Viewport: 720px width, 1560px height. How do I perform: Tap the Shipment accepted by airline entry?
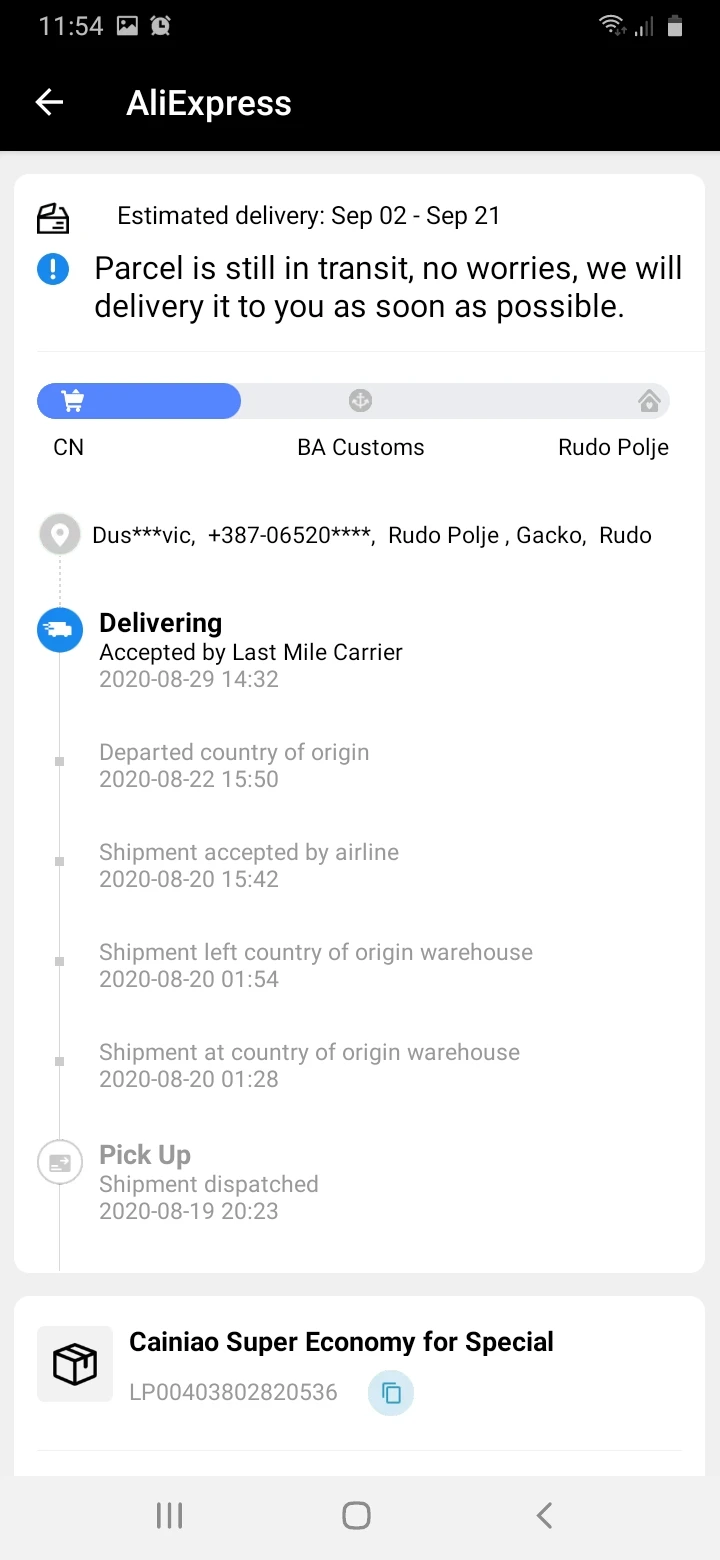tap(249, 865)
